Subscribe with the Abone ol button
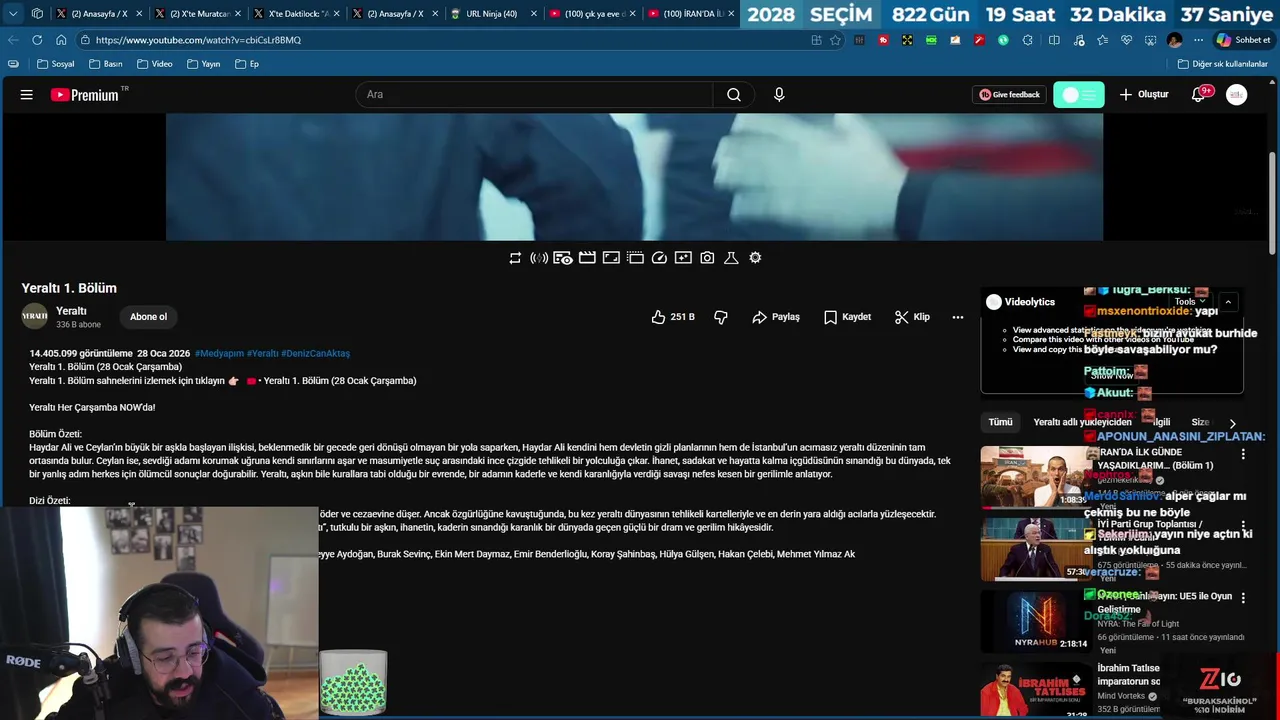 click(x=148, y=317)
